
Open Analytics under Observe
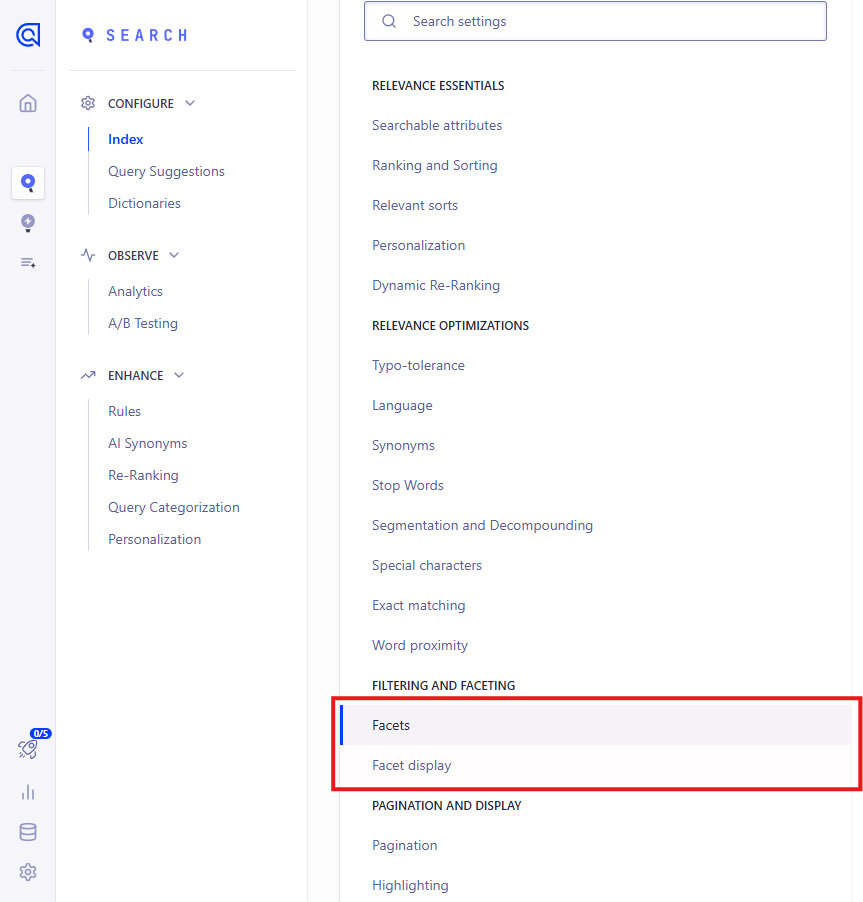(135, 292)
